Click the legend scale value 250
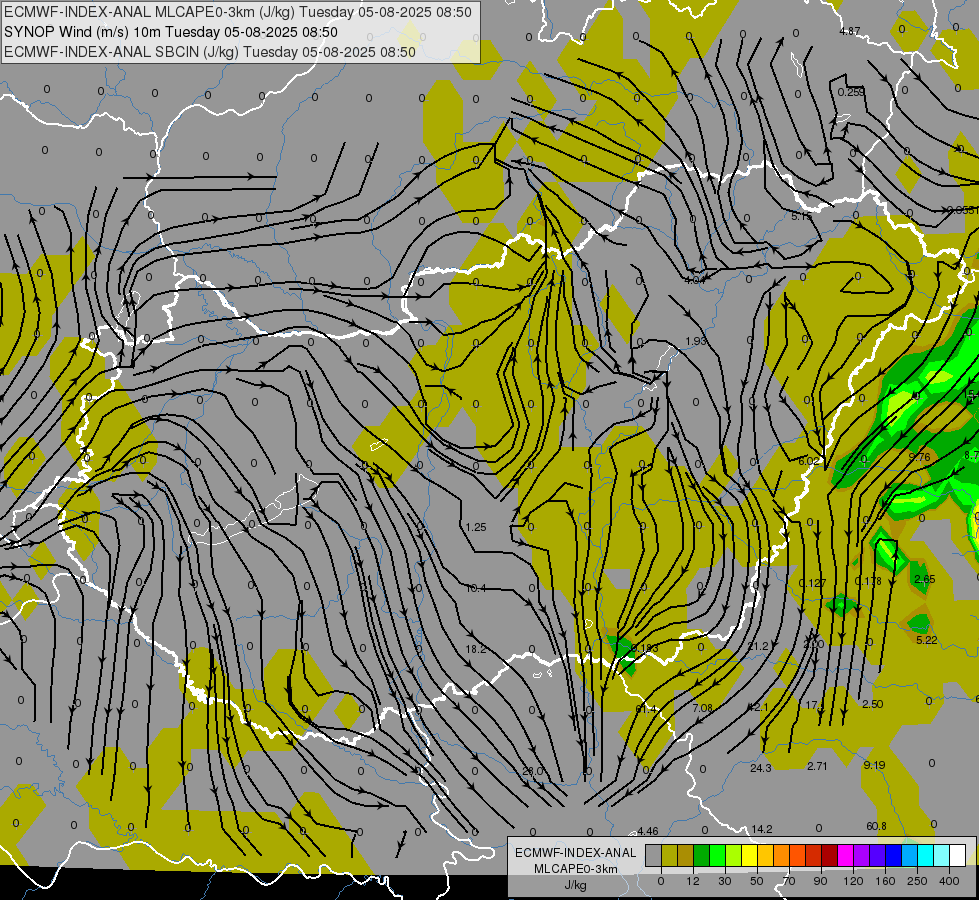 coord(917,881)
